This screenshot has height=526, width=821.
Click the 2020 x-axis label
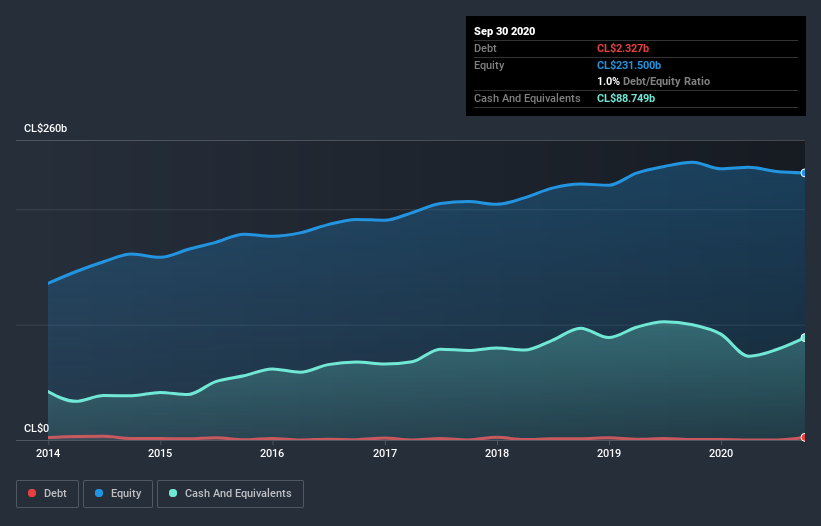pyautogui.click(x=721, y=453)
